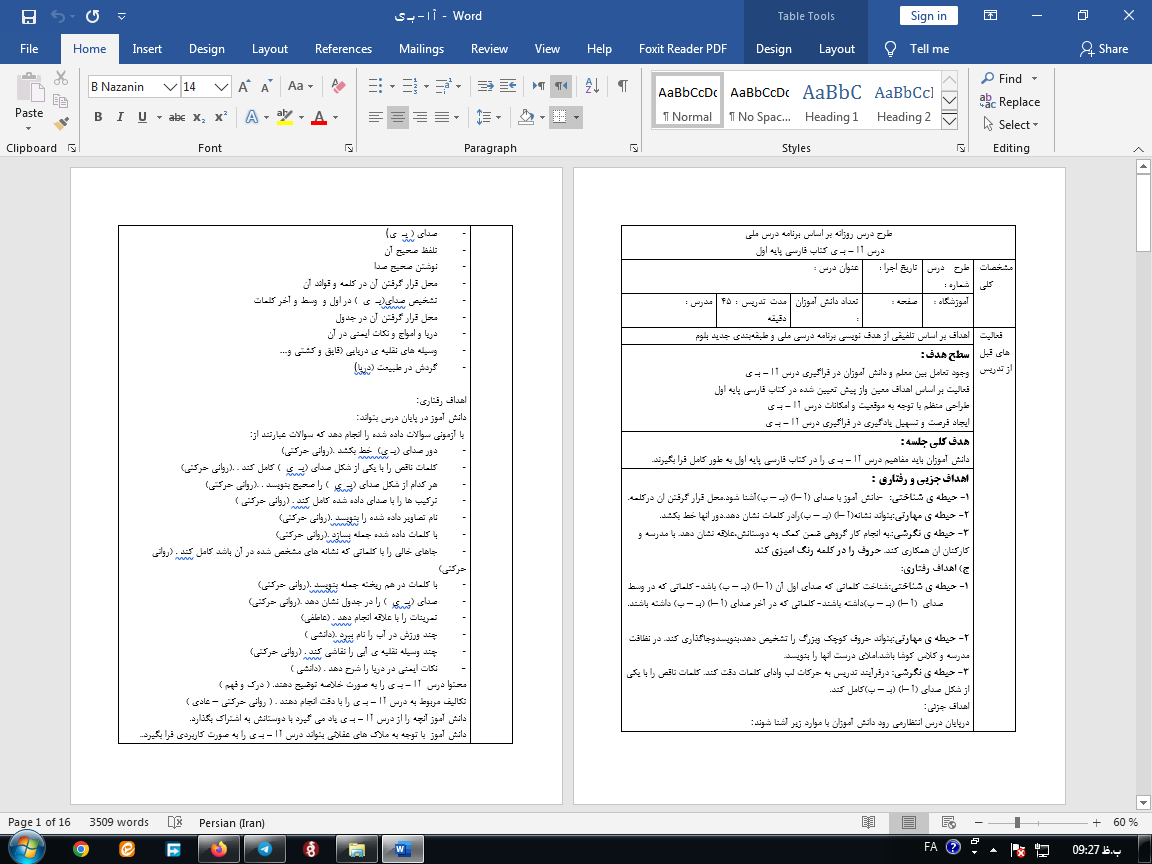Toggle show/hide paragraph marks

click(622, 86)
